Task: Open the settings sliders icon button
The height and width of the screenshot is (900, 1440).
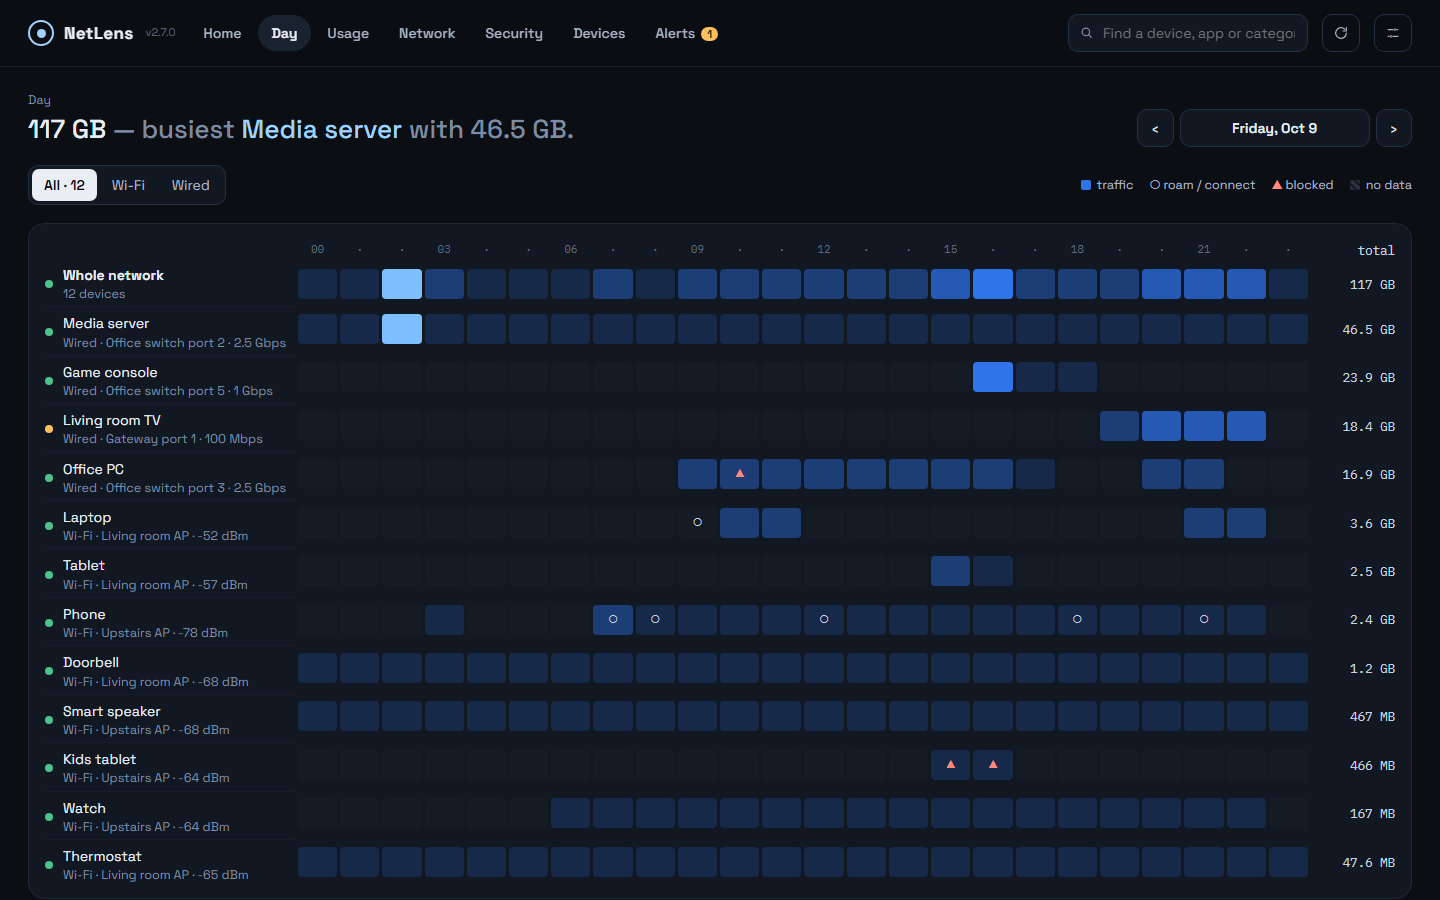Action: point(1393,33)
